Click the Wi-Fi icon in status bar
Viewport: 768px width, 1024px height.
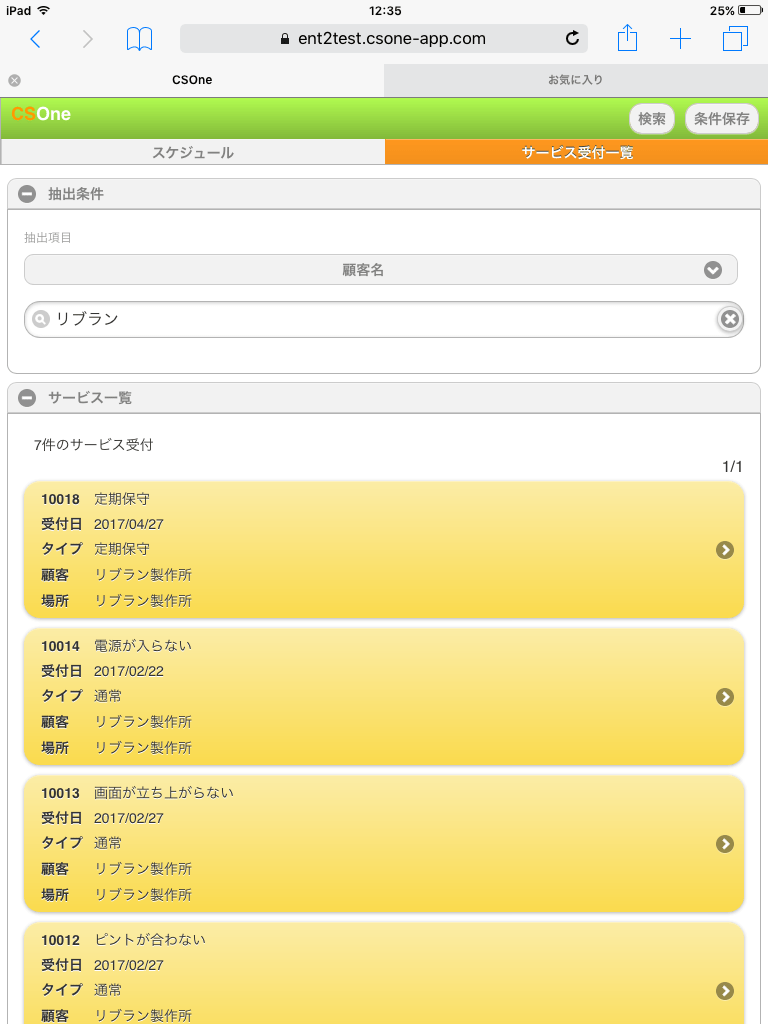tap(44, 10)
